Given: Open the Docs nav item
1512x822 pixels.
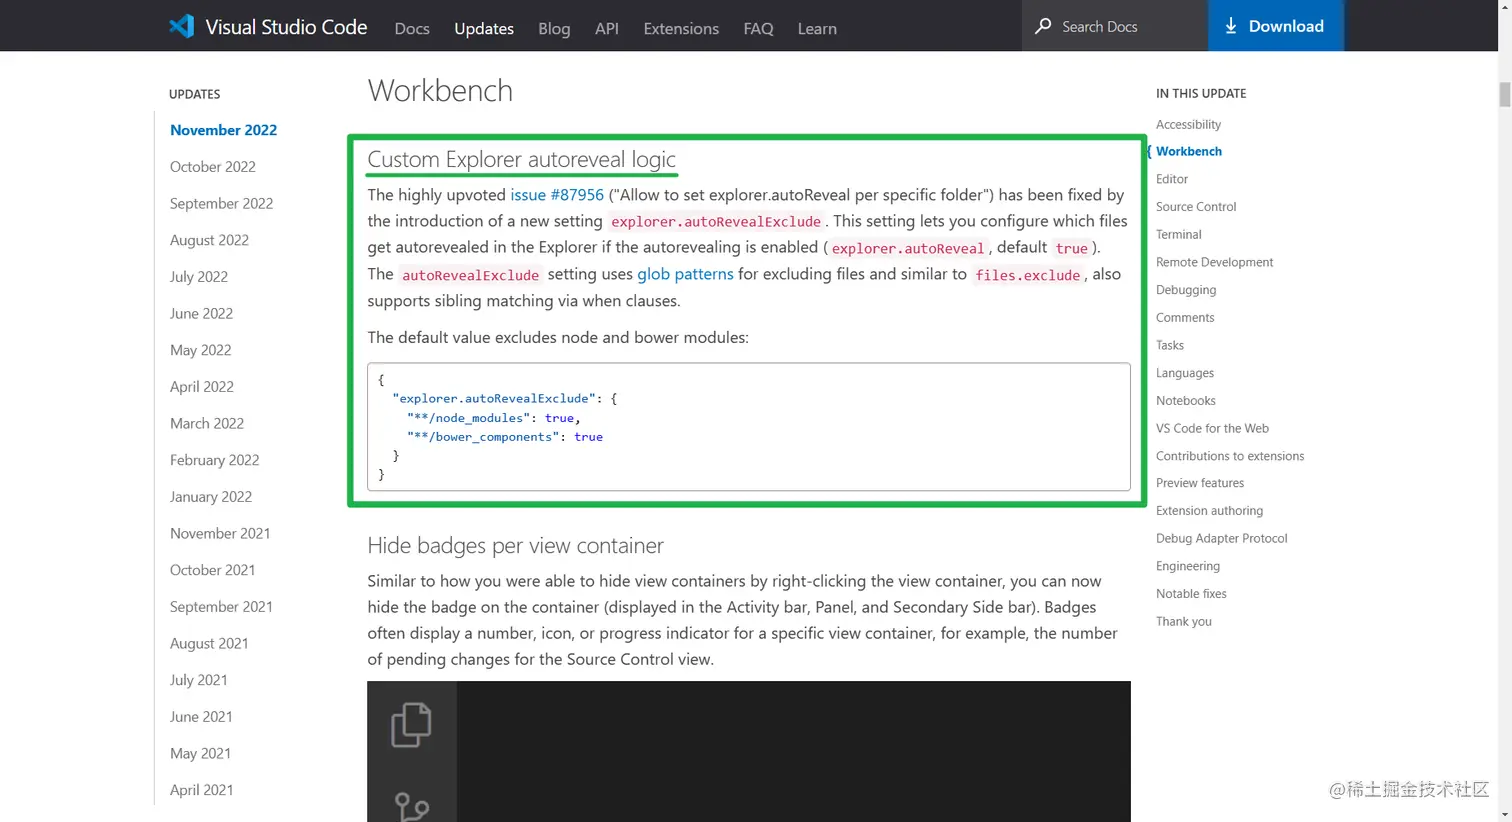Looking at the screenshot, I should 412,28.
